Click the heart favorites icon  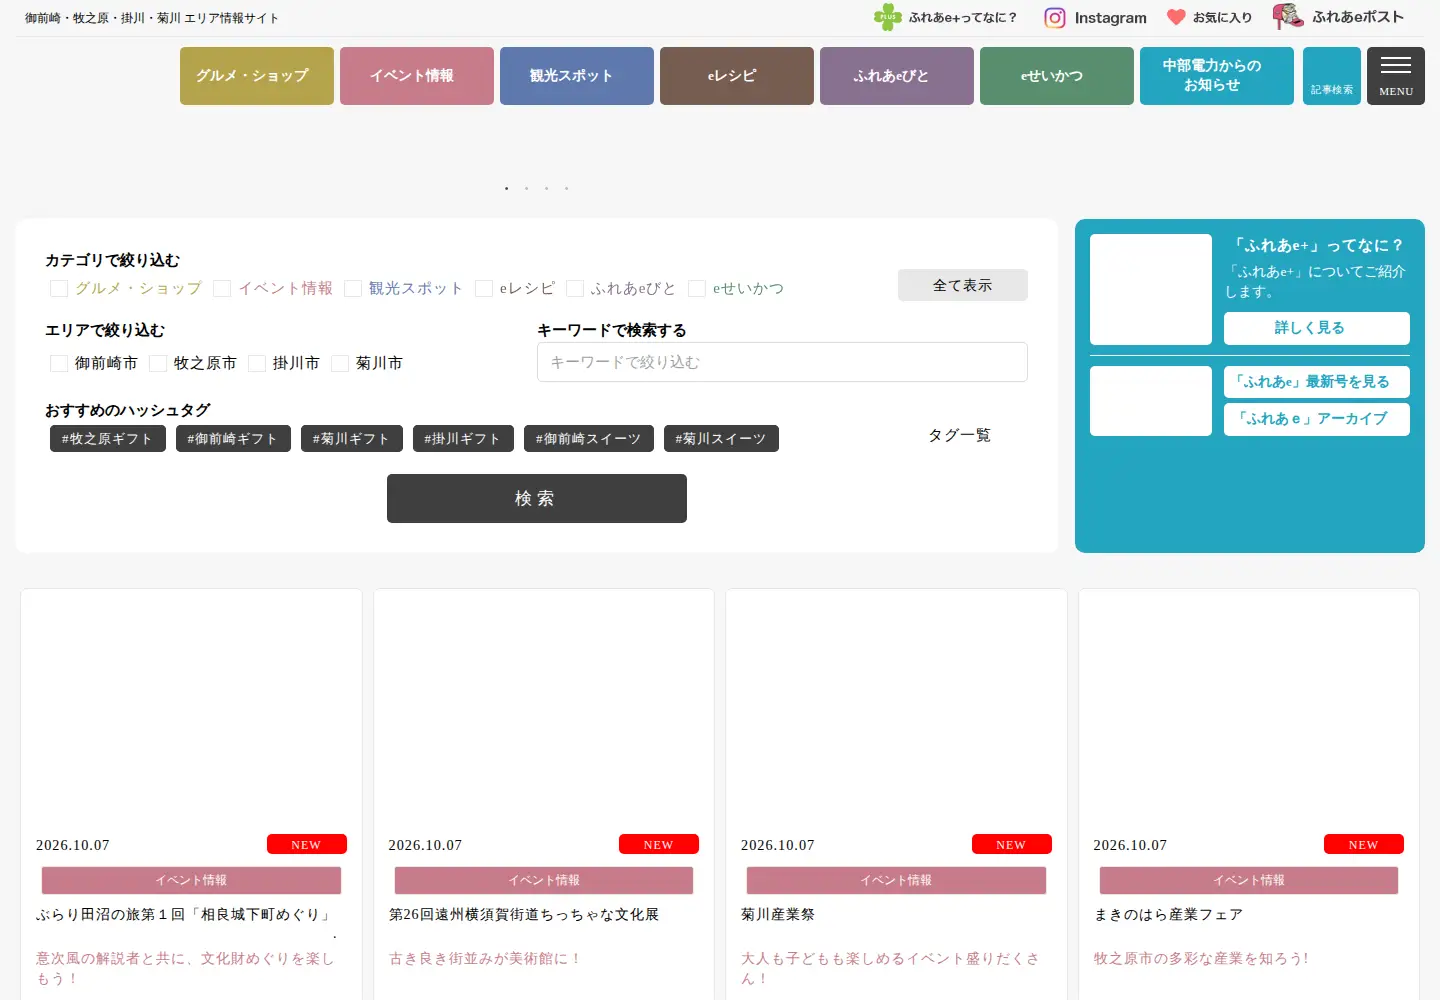1176,17
